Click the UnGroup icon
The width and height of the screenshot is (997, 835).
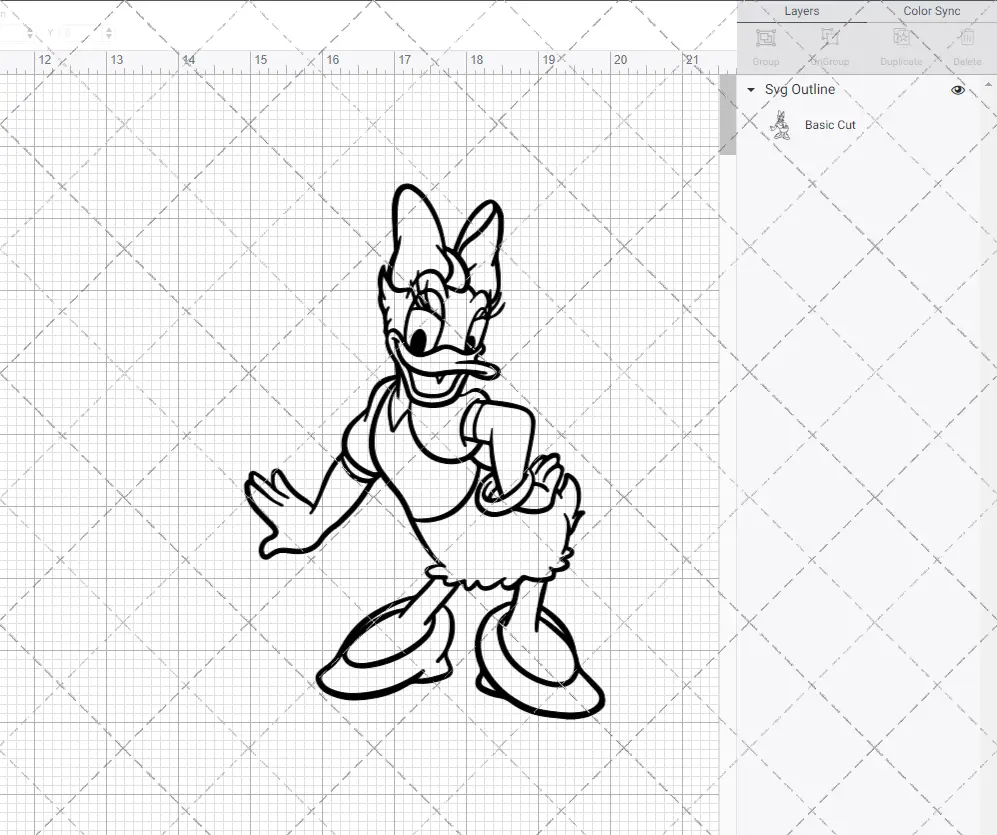click(x=830, y=38)
